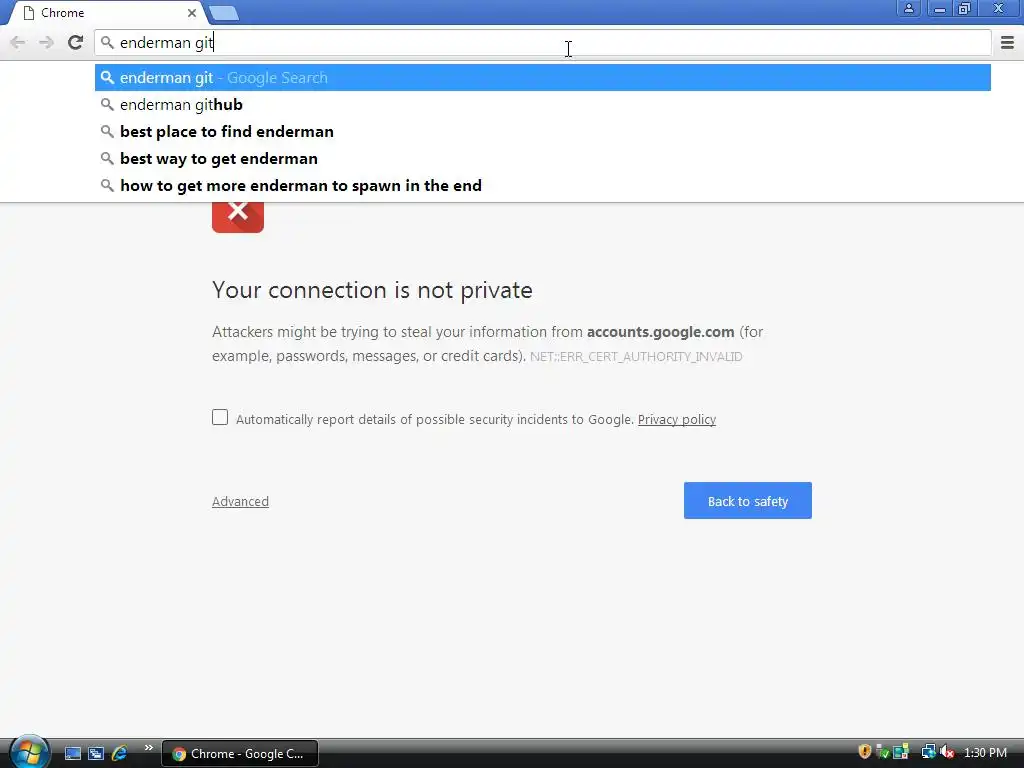This screenshot has width=1024, height=768.
Task: Open the Windows Start orb
Action: click(x=29, y=752)
